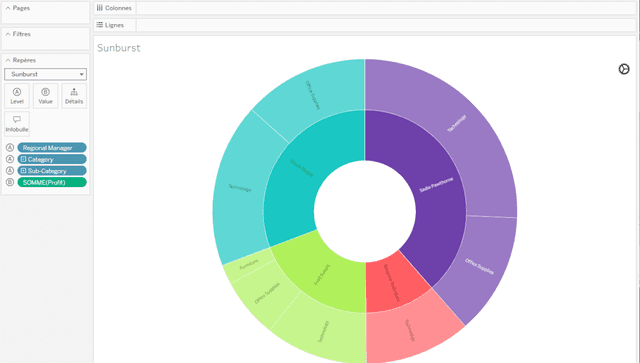Image resolution: width=640 pixels, height=363 pixels.
Task: Open the Détails marks button
Action: pos(74,96)
